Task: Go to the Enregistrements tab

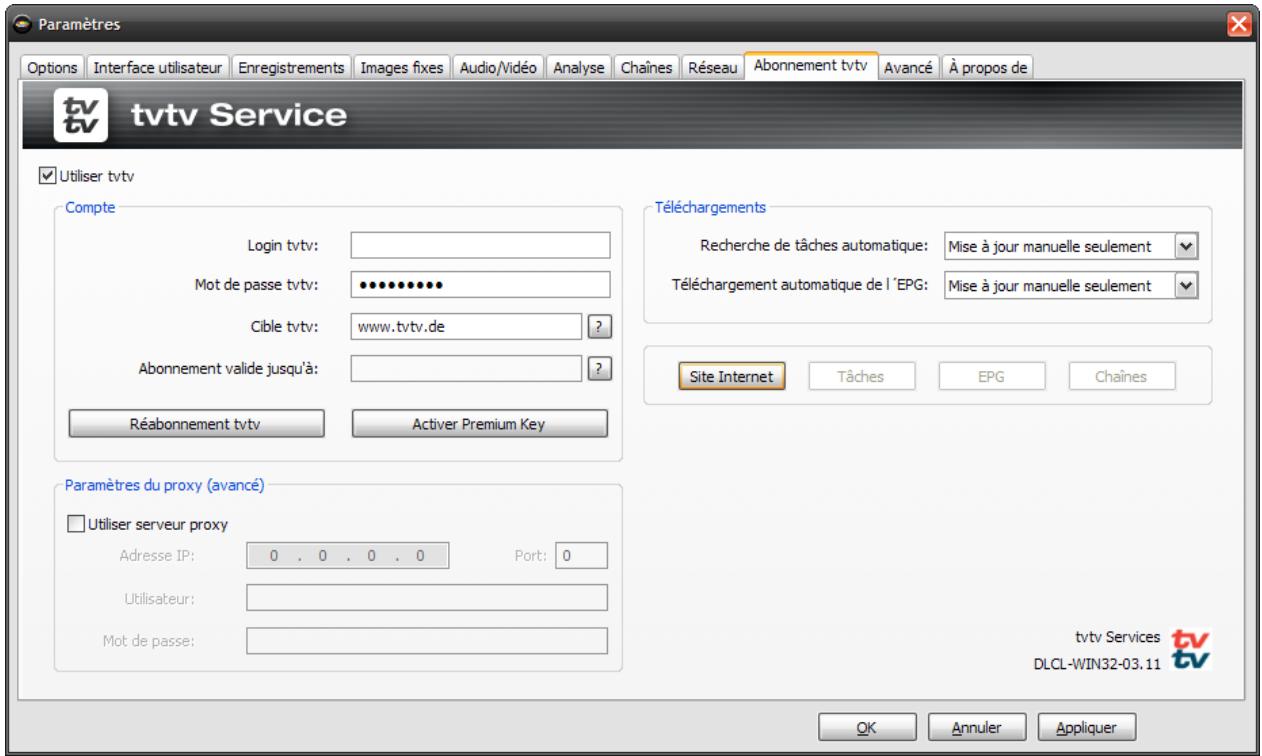Action: [x=292, y=67]
